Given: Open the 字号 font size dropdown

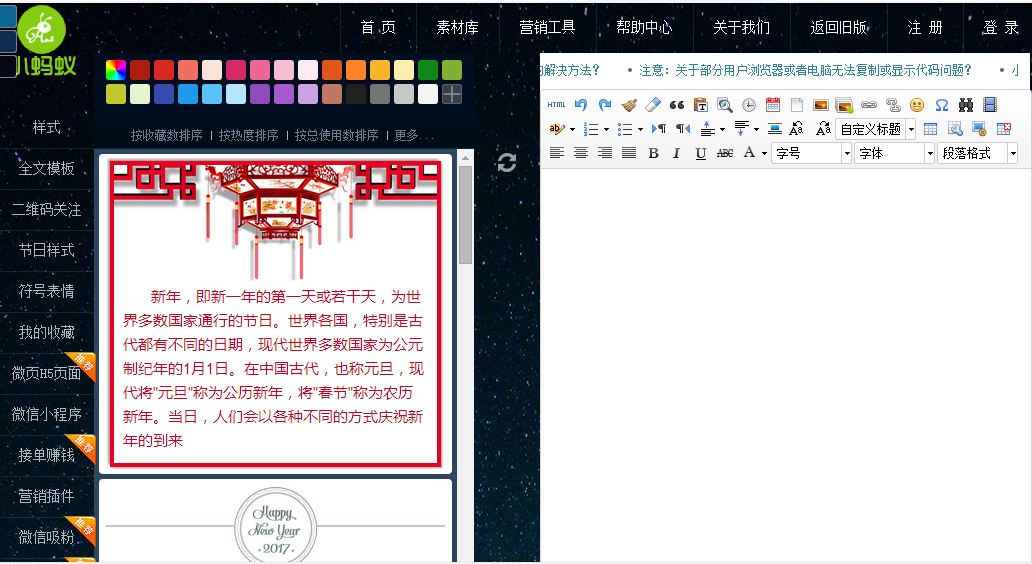Looking at the screenshot, I should [811, 153].
